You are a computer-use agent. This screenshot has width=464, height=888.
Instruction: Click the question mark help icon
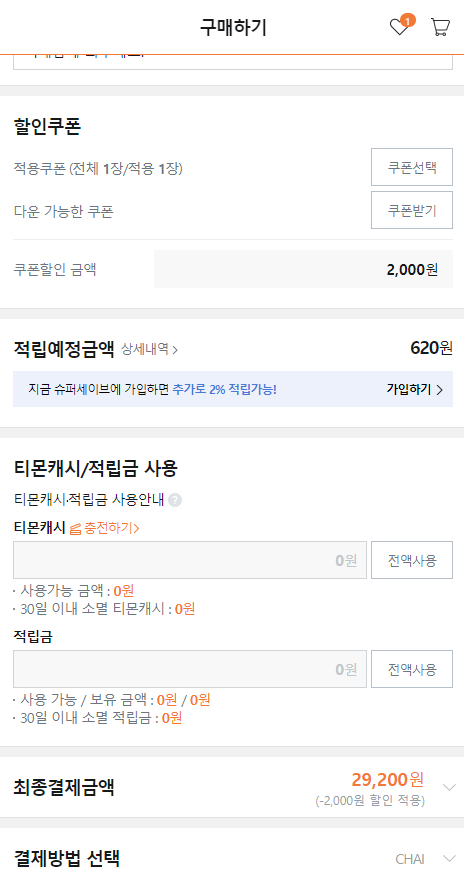coord(175,500)
